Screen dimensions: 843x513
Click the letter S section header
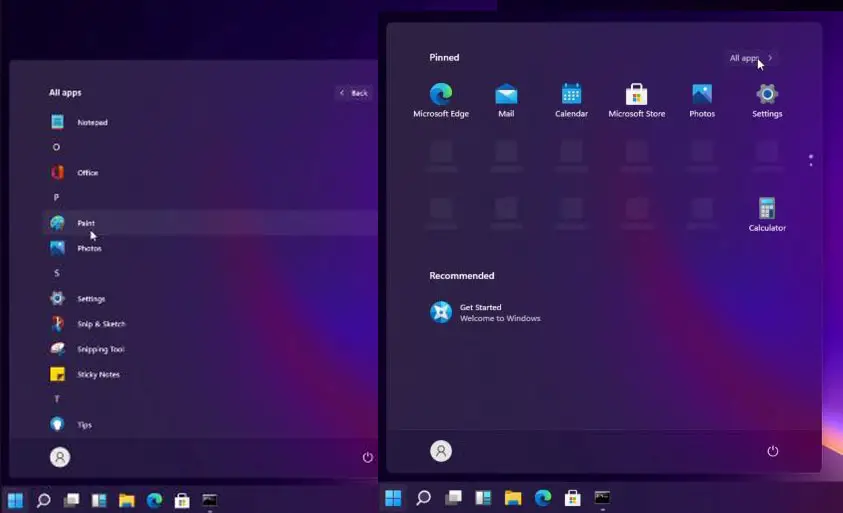(56, 273)
